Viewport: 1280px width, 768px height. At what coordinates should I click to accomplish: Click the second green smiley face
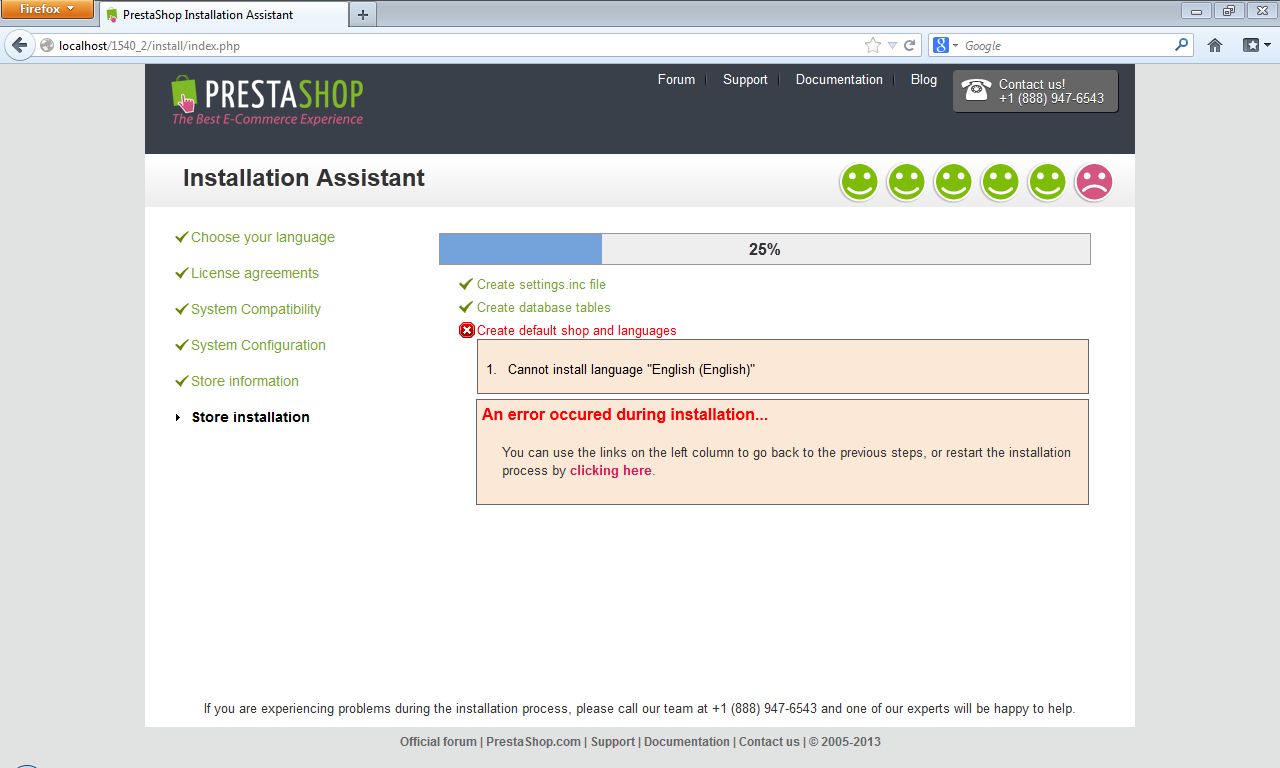coord(906,183)
